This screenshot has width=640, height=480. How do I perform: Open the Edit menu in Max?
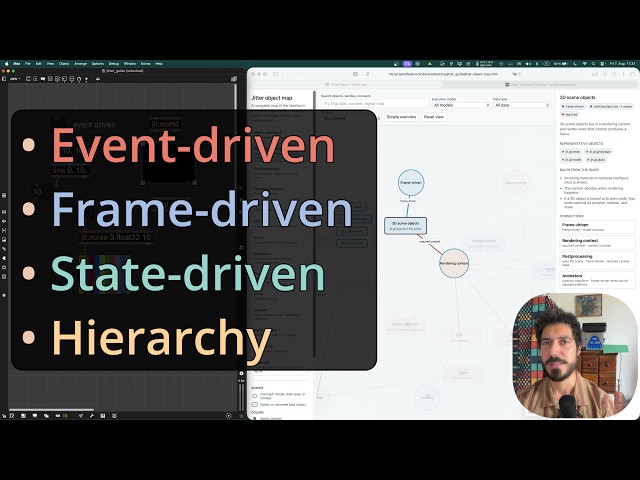tap(39, 64)
